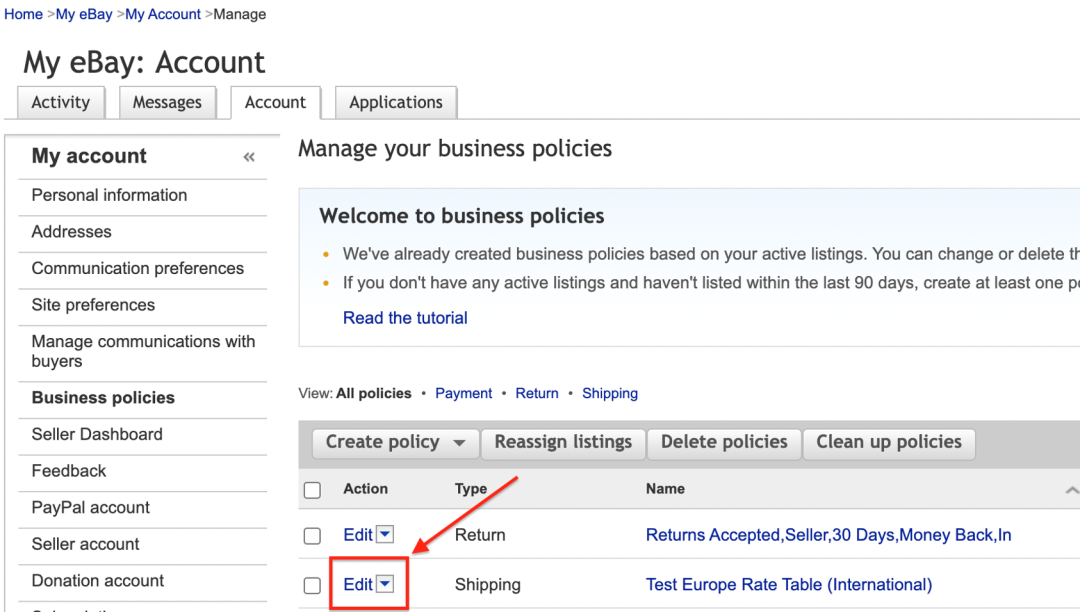Open the Read the tutorial link
The image size is (1080, 612).
(405, 318)
